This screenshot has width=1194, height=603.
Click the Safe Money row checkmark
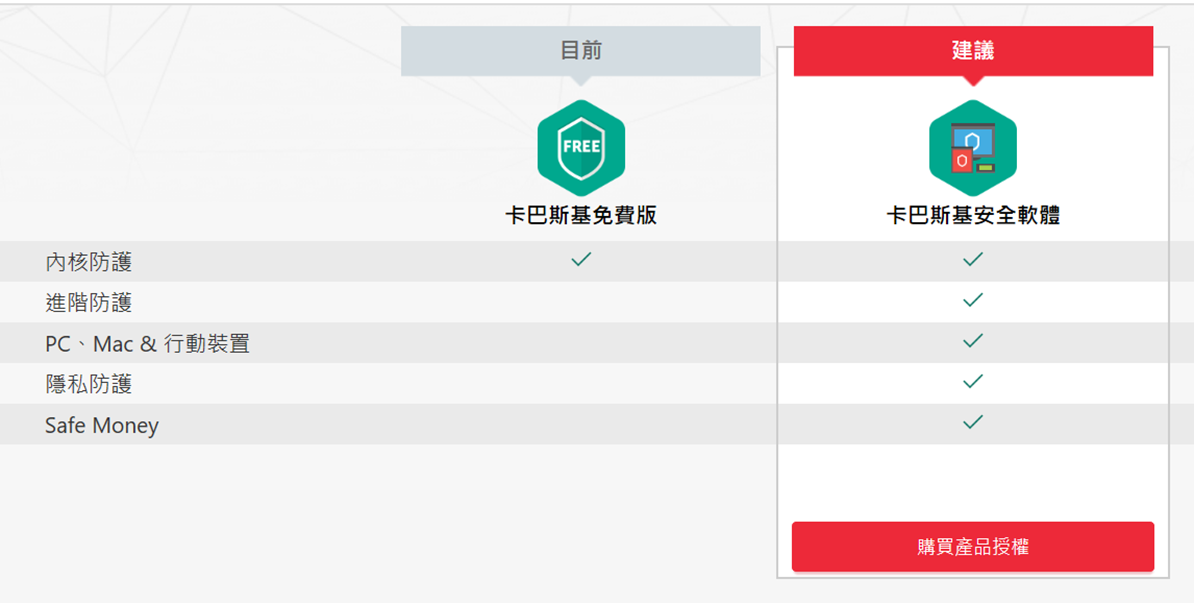[973, 422]
